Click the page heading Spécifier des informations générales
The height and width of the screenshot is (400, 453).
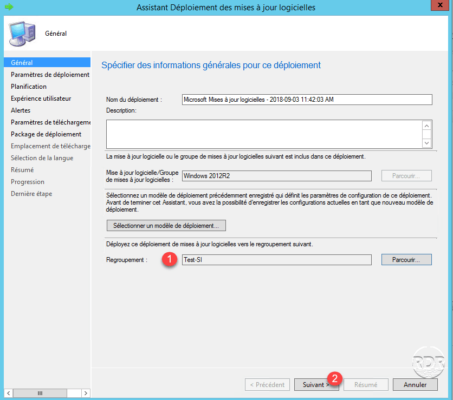coord(211,65)
